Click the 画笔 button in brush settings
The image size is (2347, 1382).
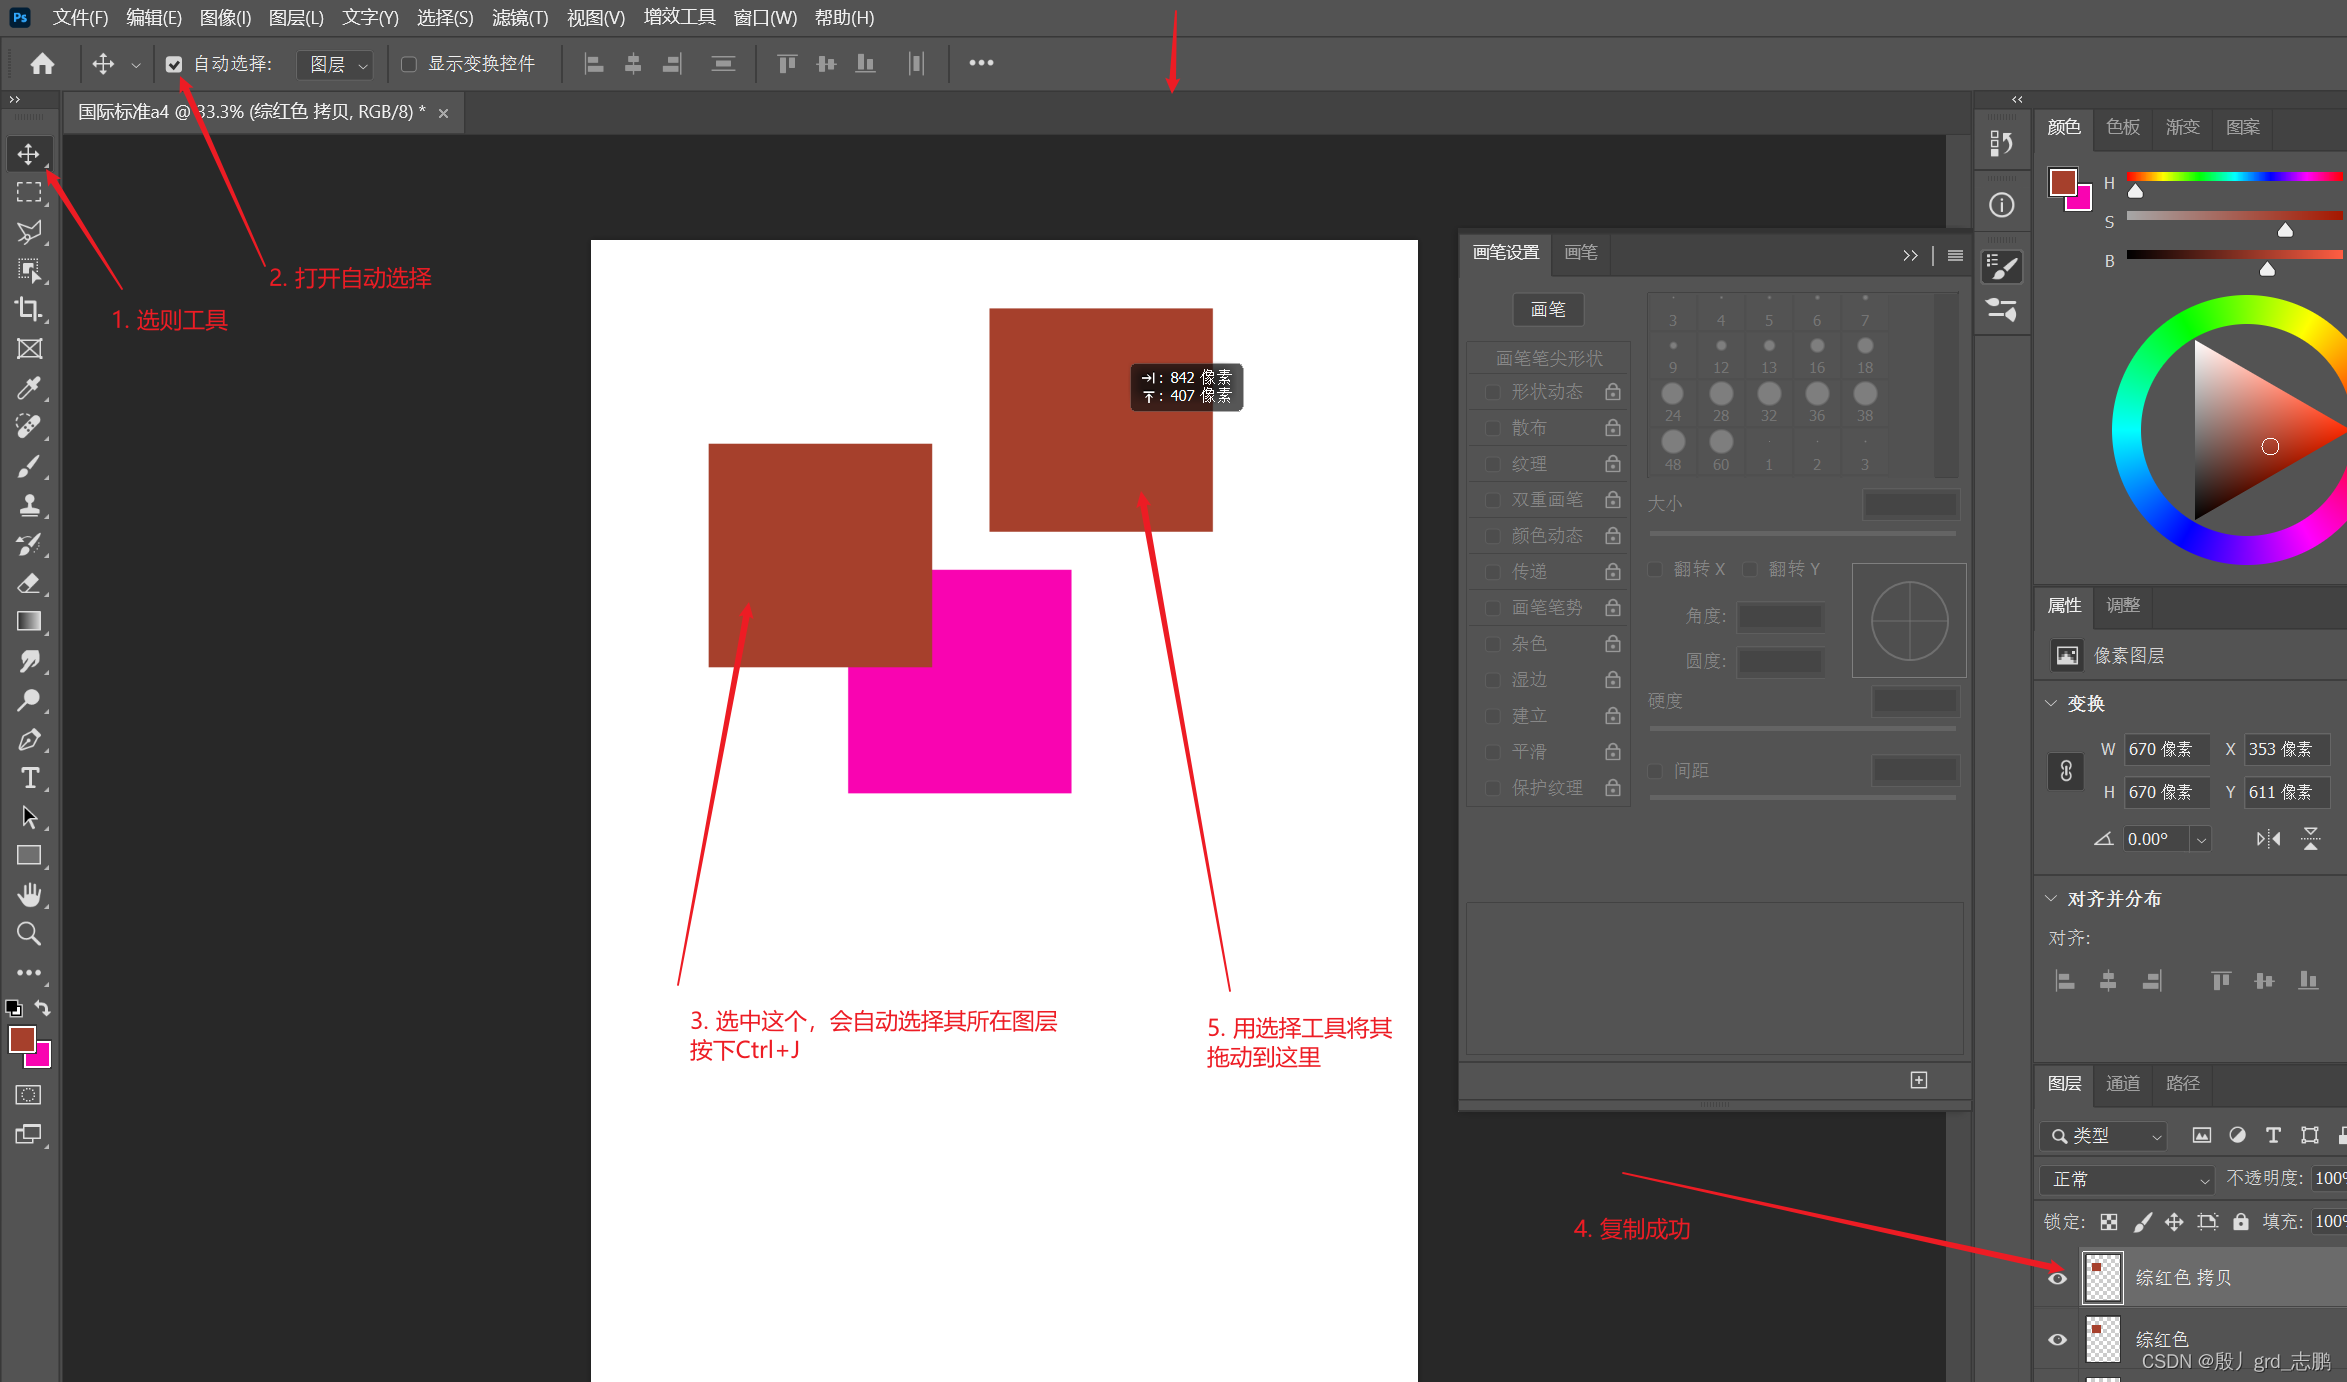pos(1547,309)
